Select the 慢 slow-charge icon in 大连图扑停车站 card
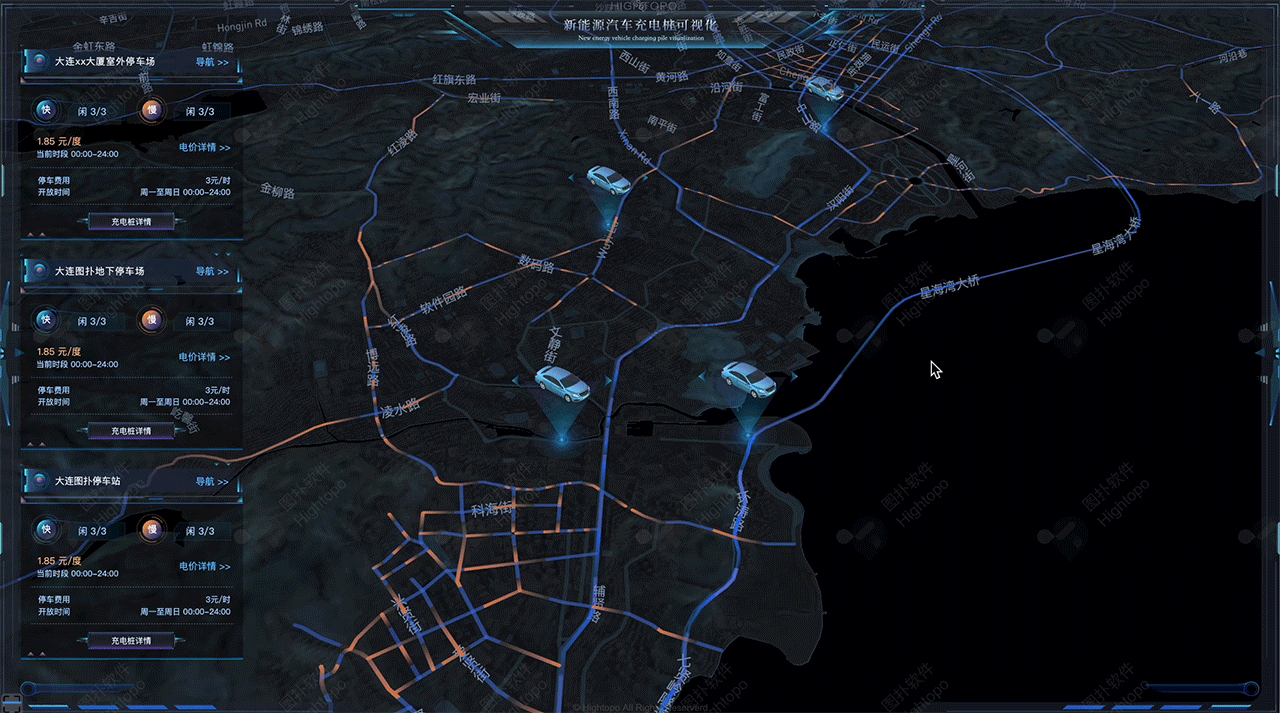The height and width of the screenshot is (713, 1280). (151, 530)
